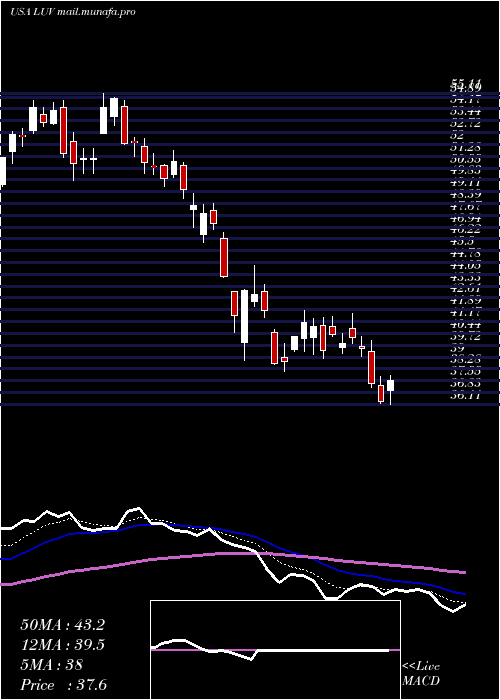Click the 39.72 price axis label
This screenshot has width=500, height=700.
pos(466,337)
